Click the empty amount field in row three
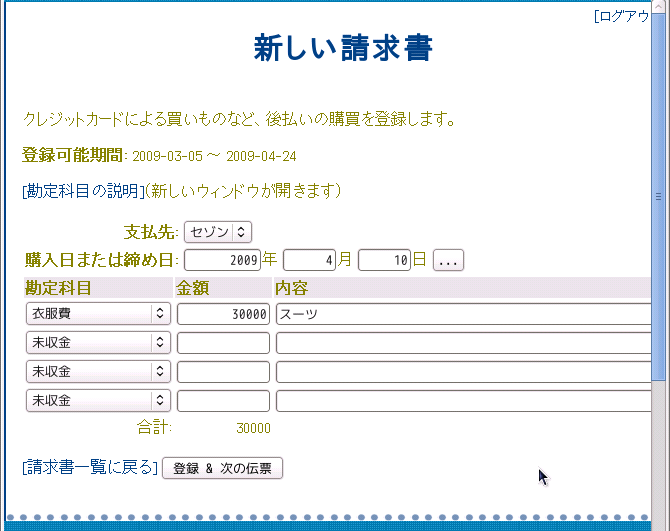 (223, 372)
